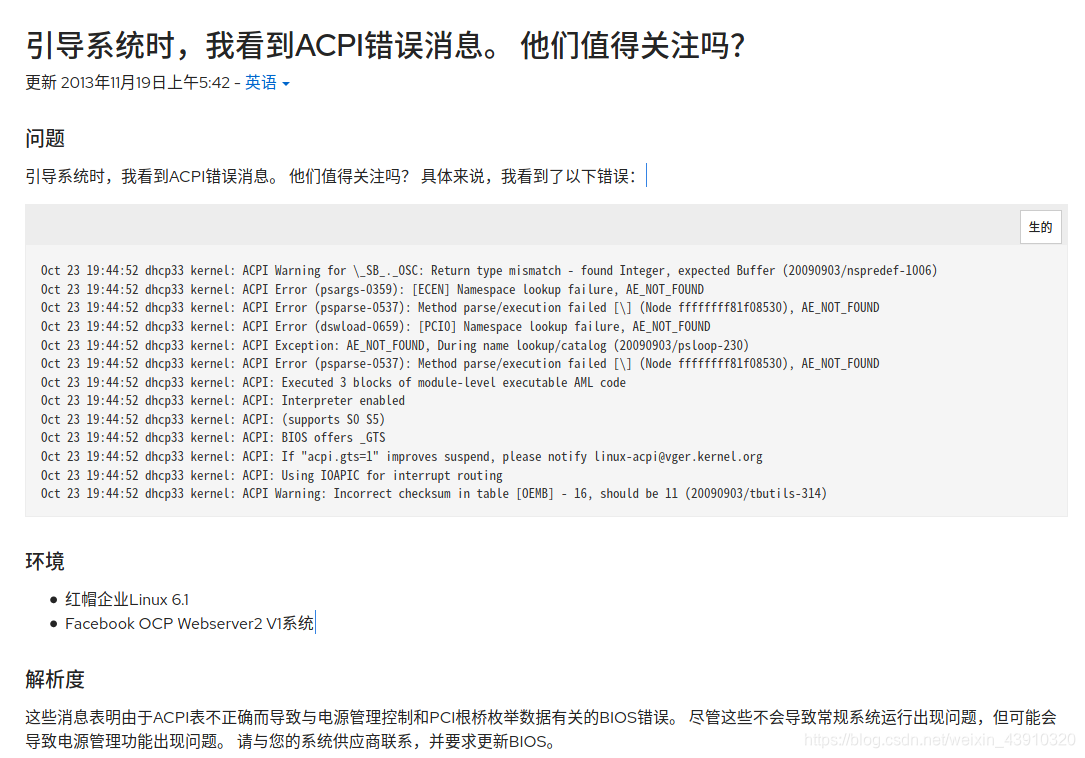Screen dimensions: 1085x758
Task: Click the log line "Using IOAPIC for interrupt routing"
Action: 272,475
